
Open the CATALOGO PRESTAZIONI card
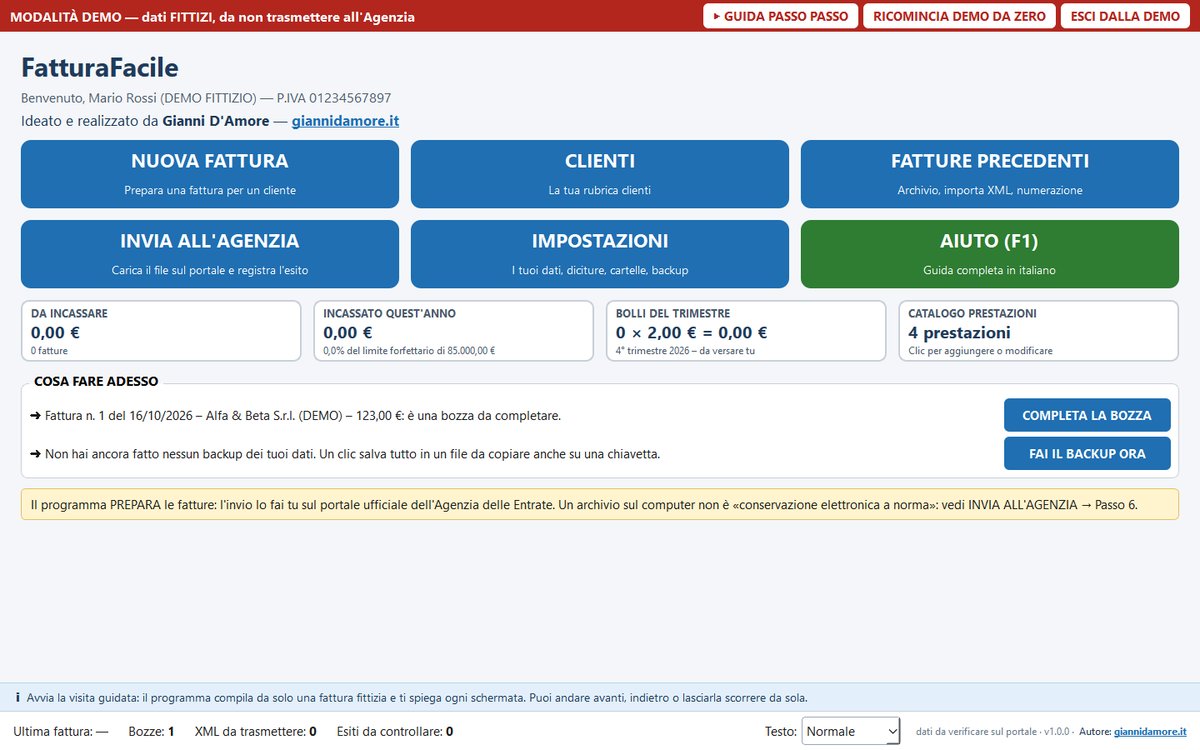point(1038,331)
